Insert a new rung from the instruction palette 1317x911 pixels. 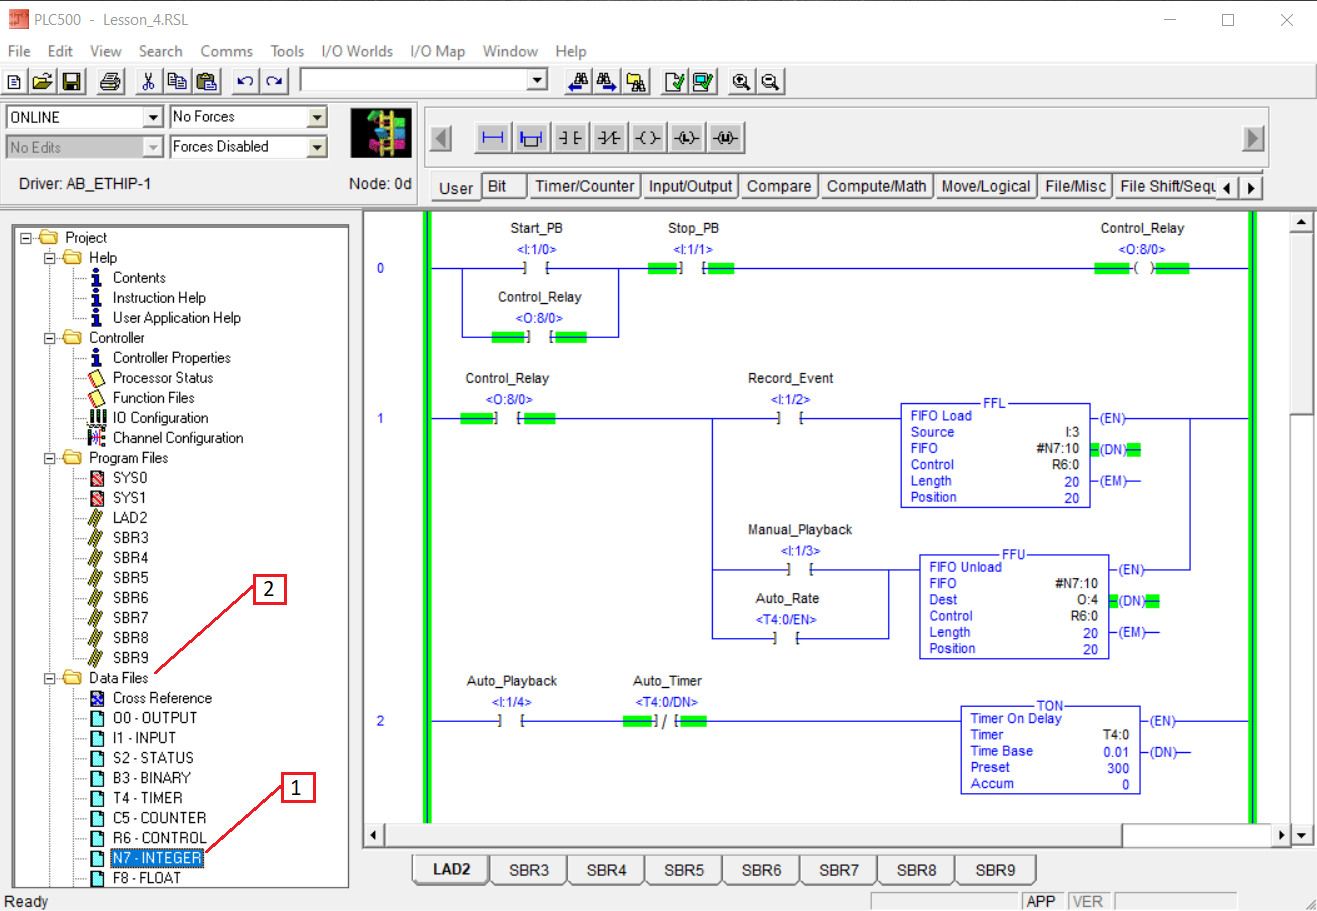(x=493, y=138)
